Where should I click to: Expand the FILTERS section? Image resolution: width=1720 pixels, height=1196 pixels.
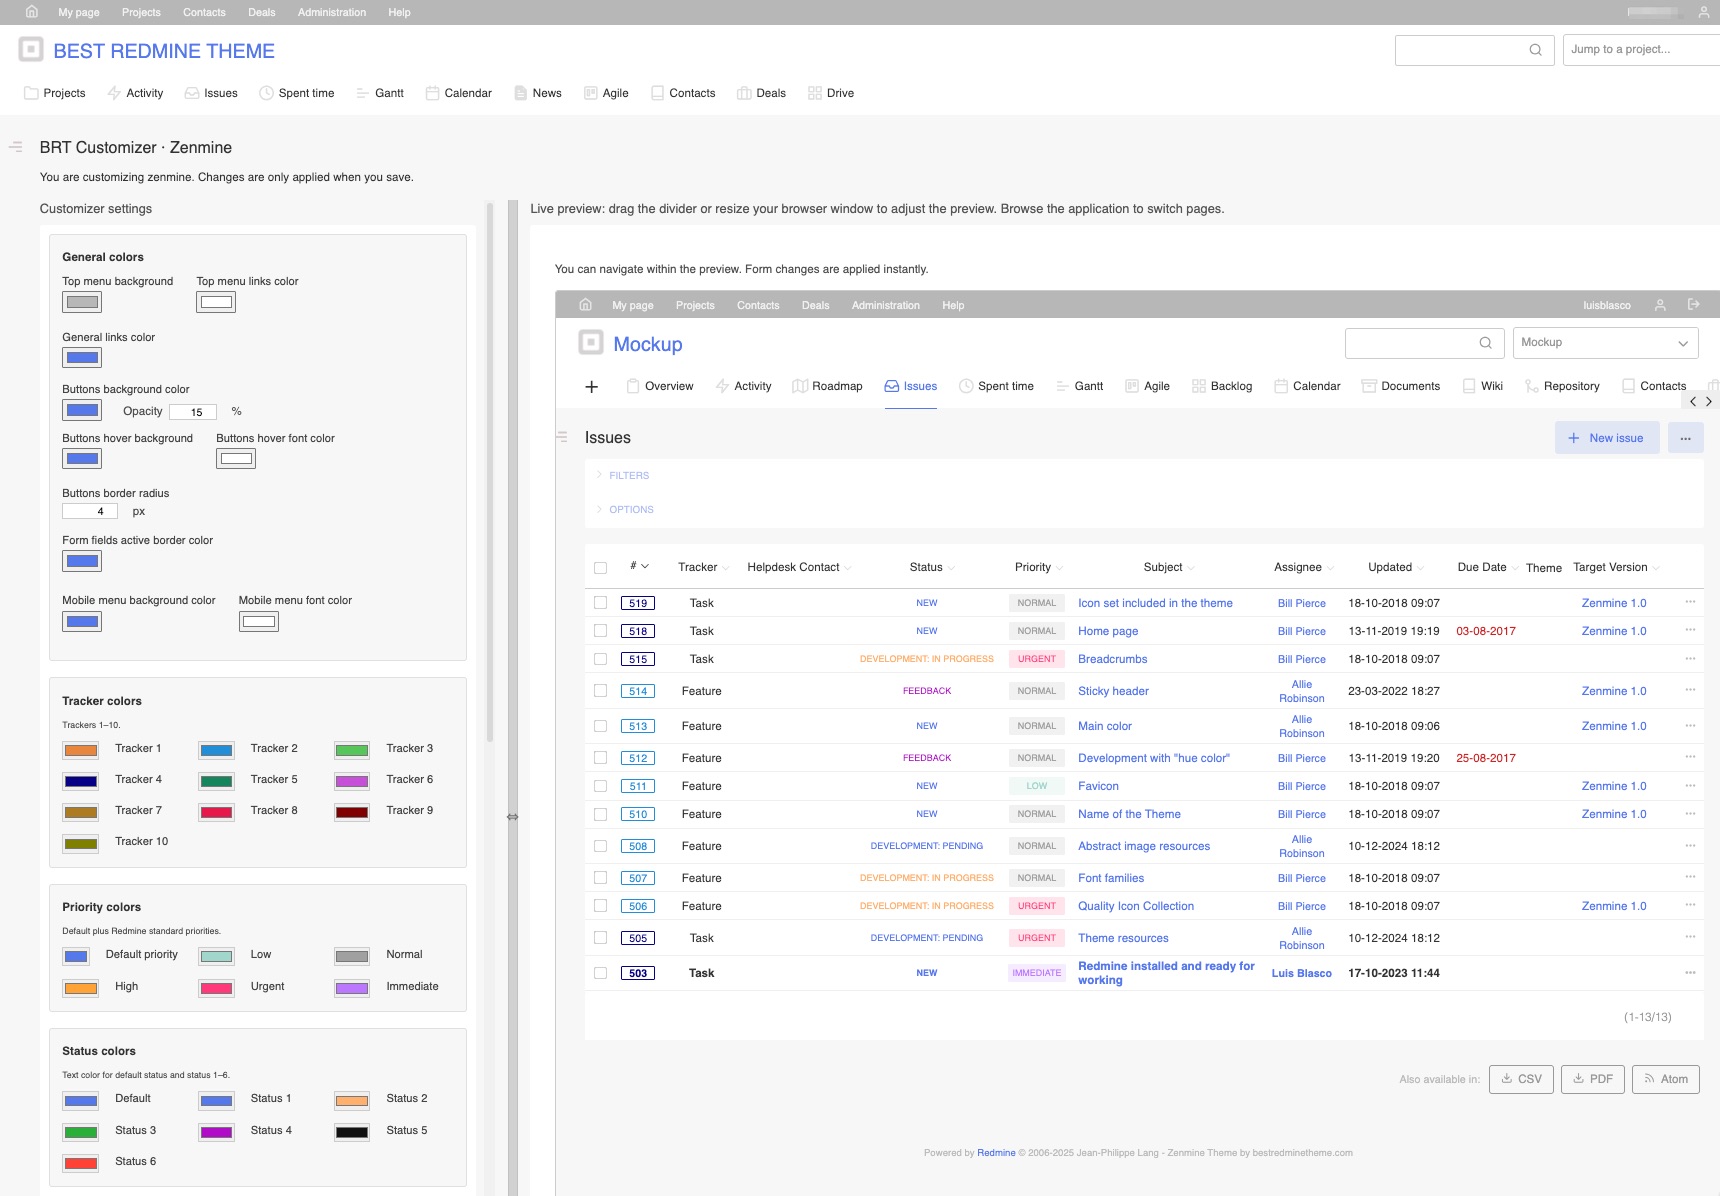point(628,476)
